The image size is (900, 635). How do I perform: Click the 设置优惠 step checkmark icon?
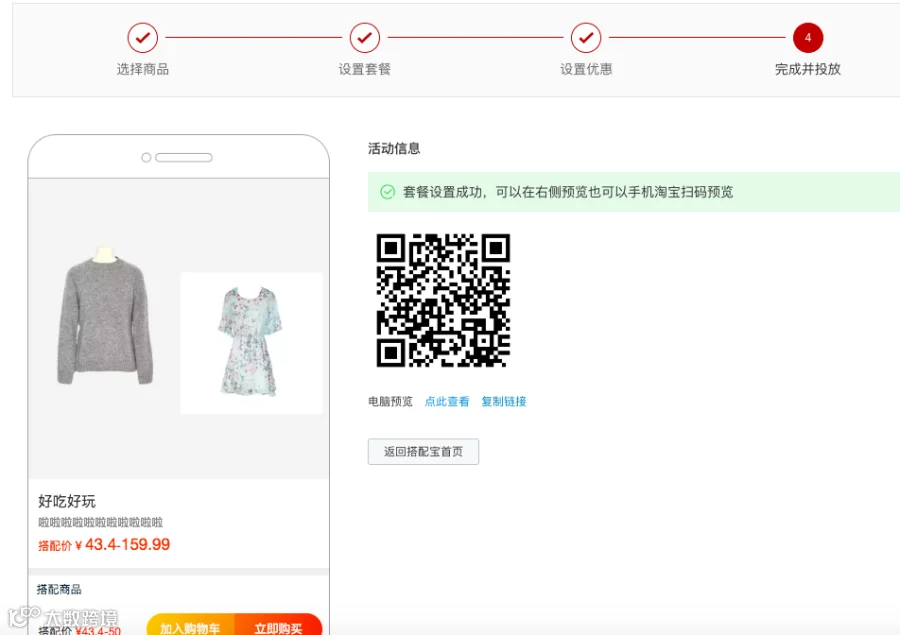pyautogui.click(x=586, y=38)
